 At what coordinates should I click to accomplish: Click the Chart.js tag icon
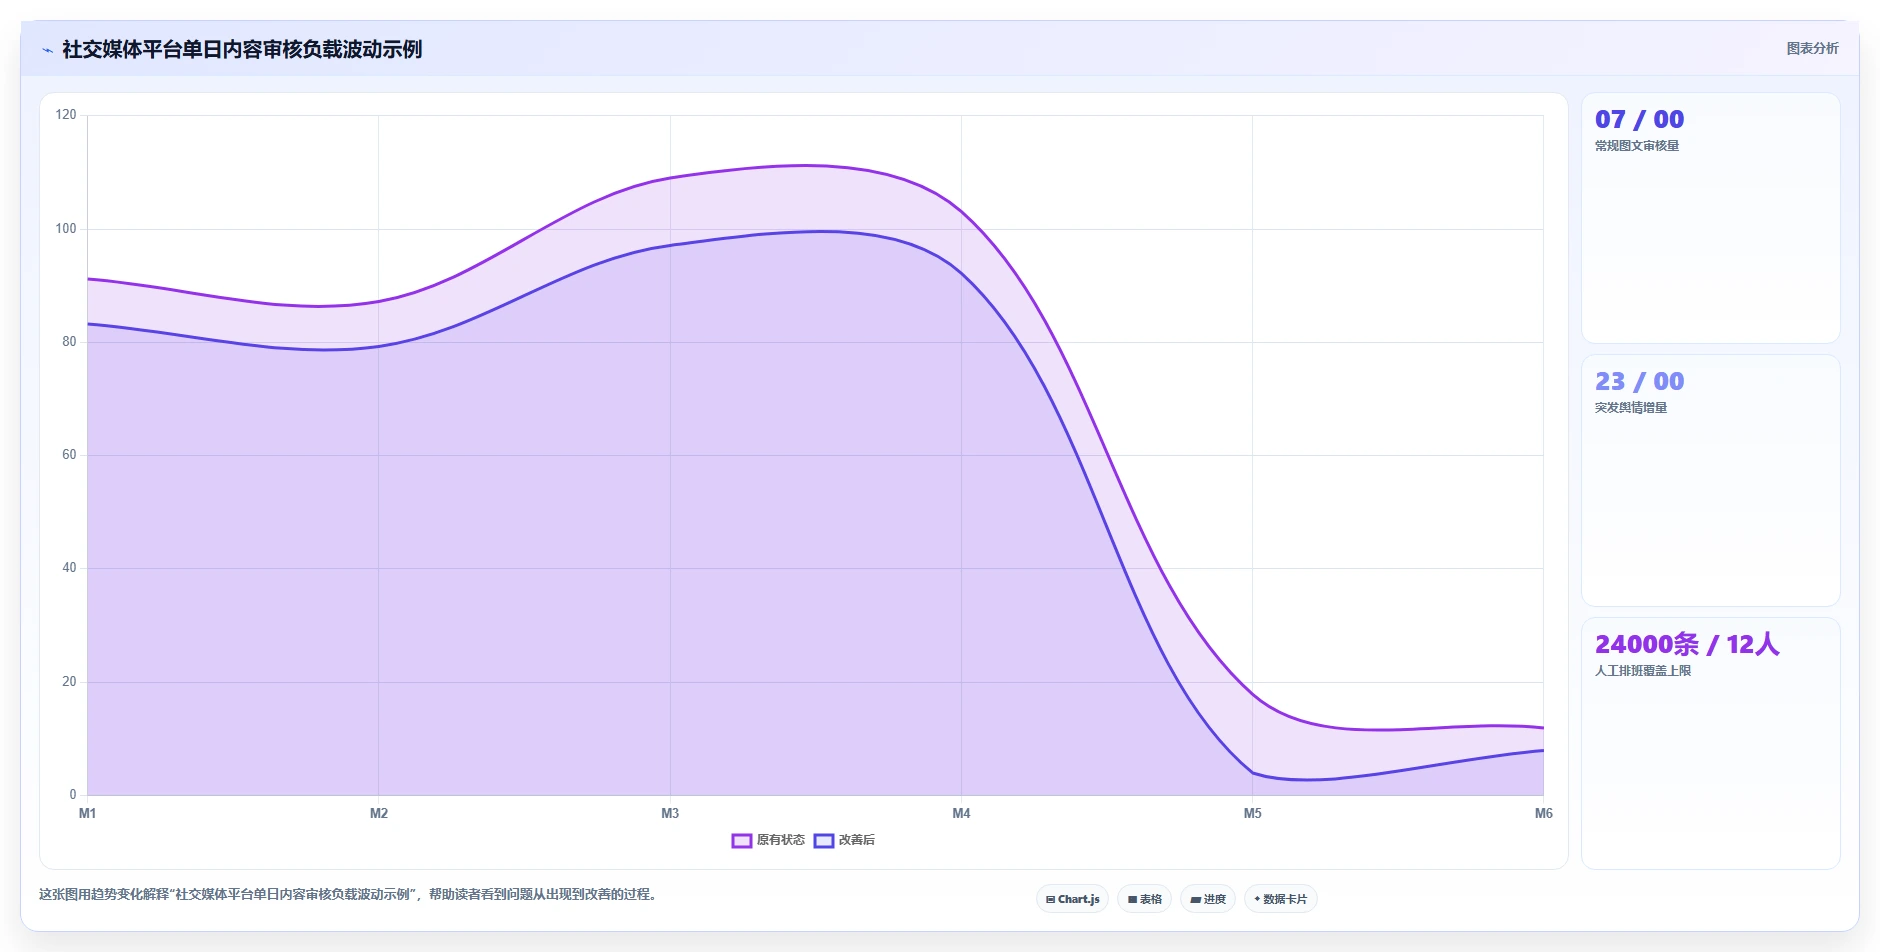pyautogui.click(x=1050, y=900)
